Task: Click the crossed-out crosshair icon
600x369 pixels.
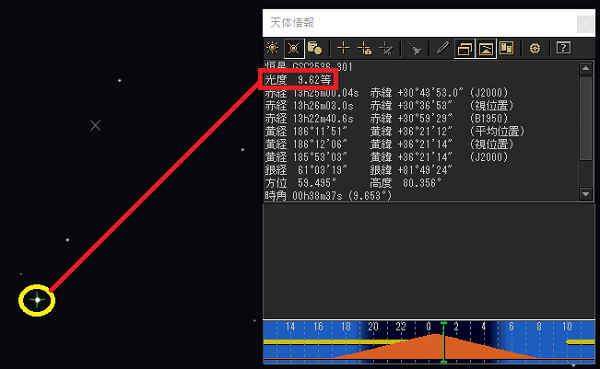Action: [386, 49]
